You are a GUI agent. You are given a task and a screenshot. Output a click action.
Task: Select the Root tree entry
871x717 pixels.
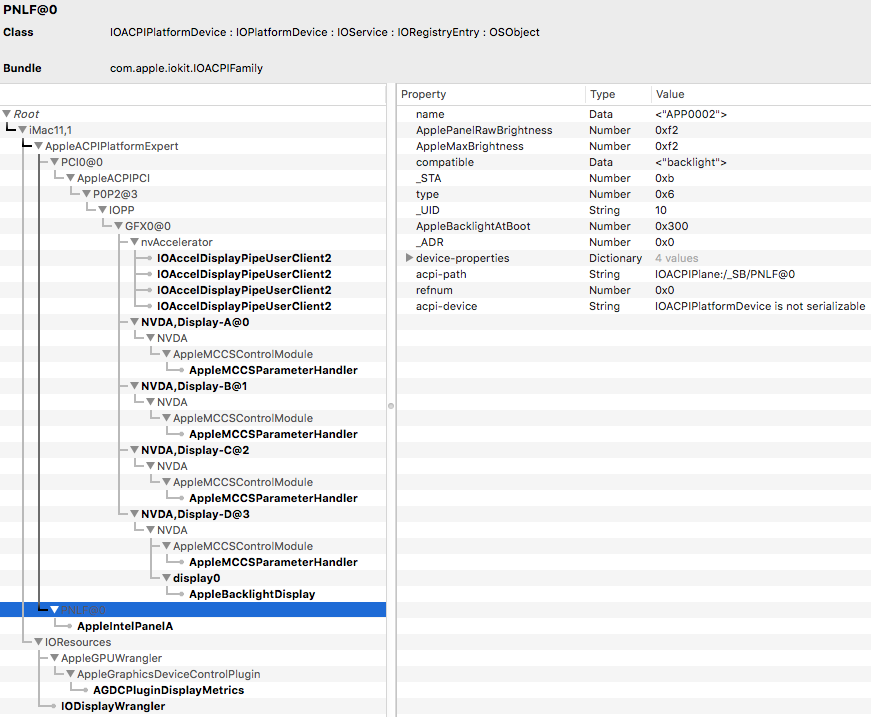(x=26, y=114)
